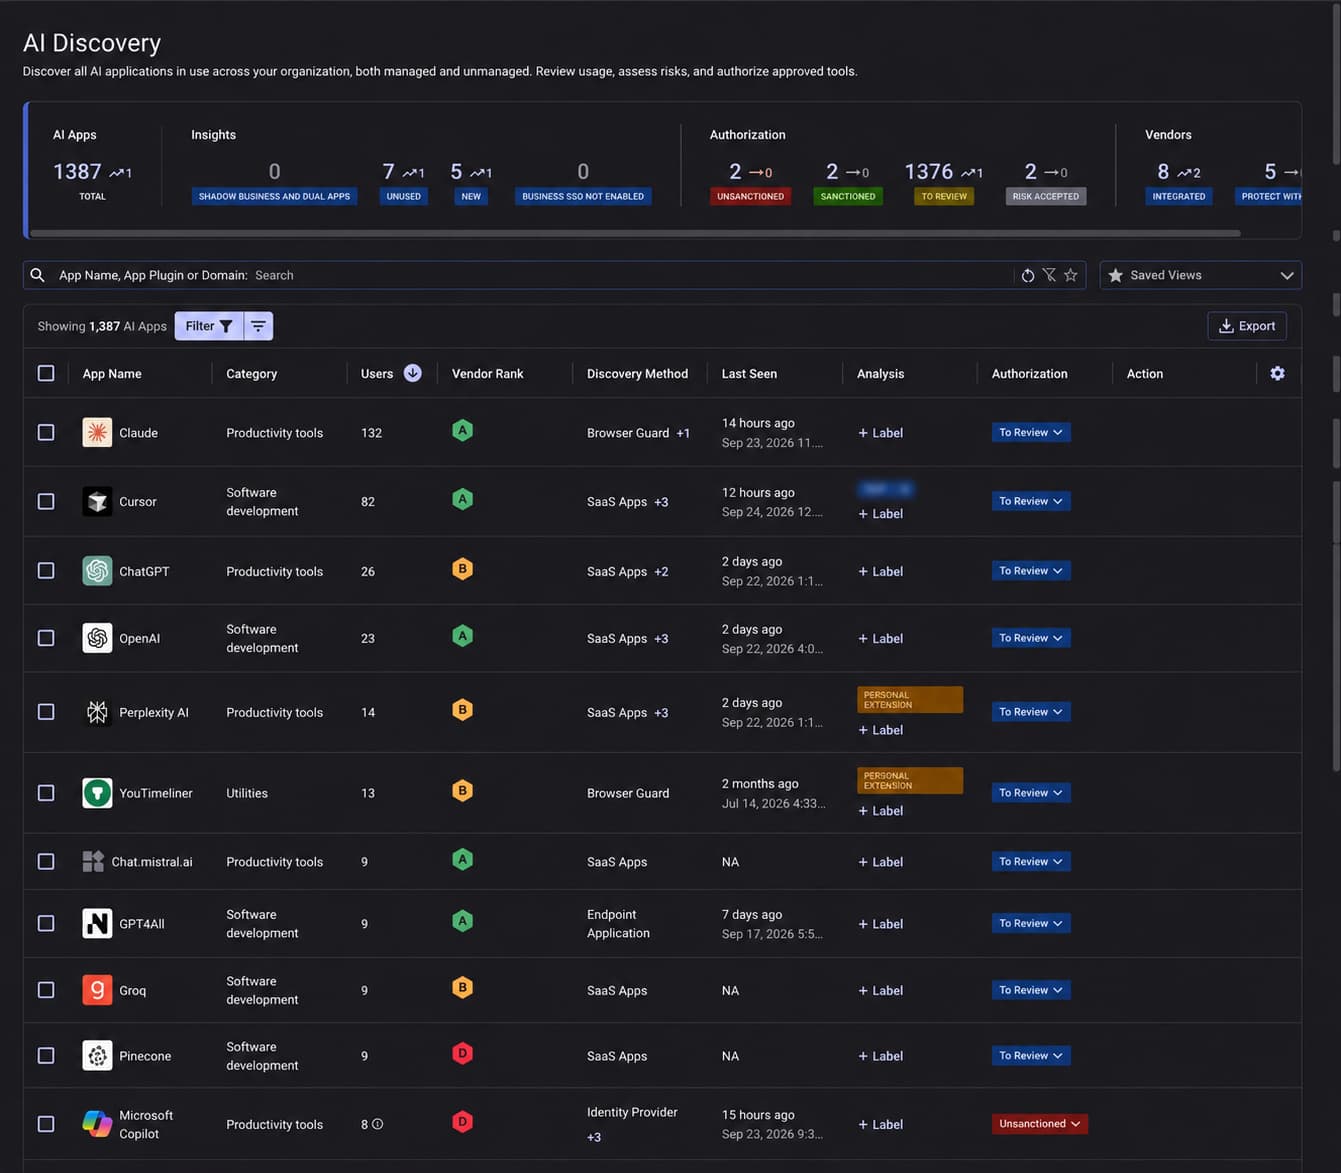Click the Pinecone app icon

coord(97,1055)
